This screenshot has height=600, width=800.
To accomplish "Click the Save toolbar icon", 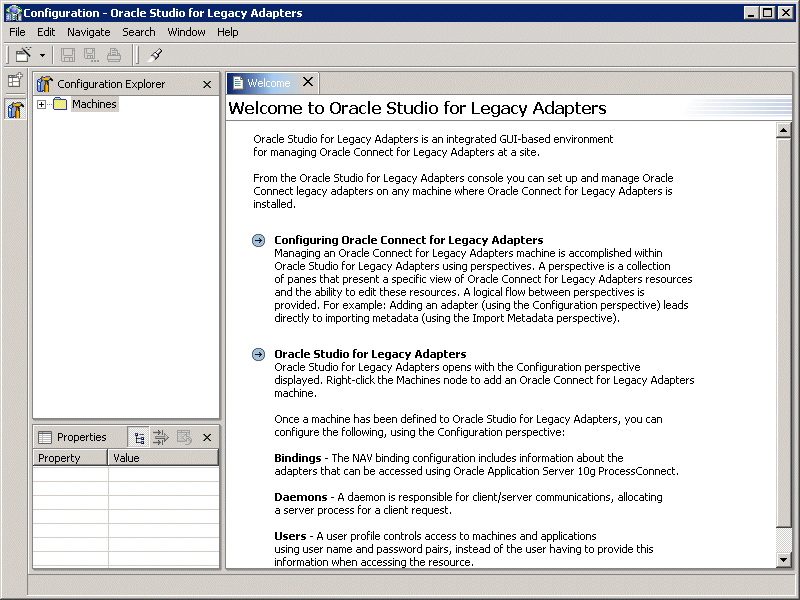I will click(x=67, y=55).
